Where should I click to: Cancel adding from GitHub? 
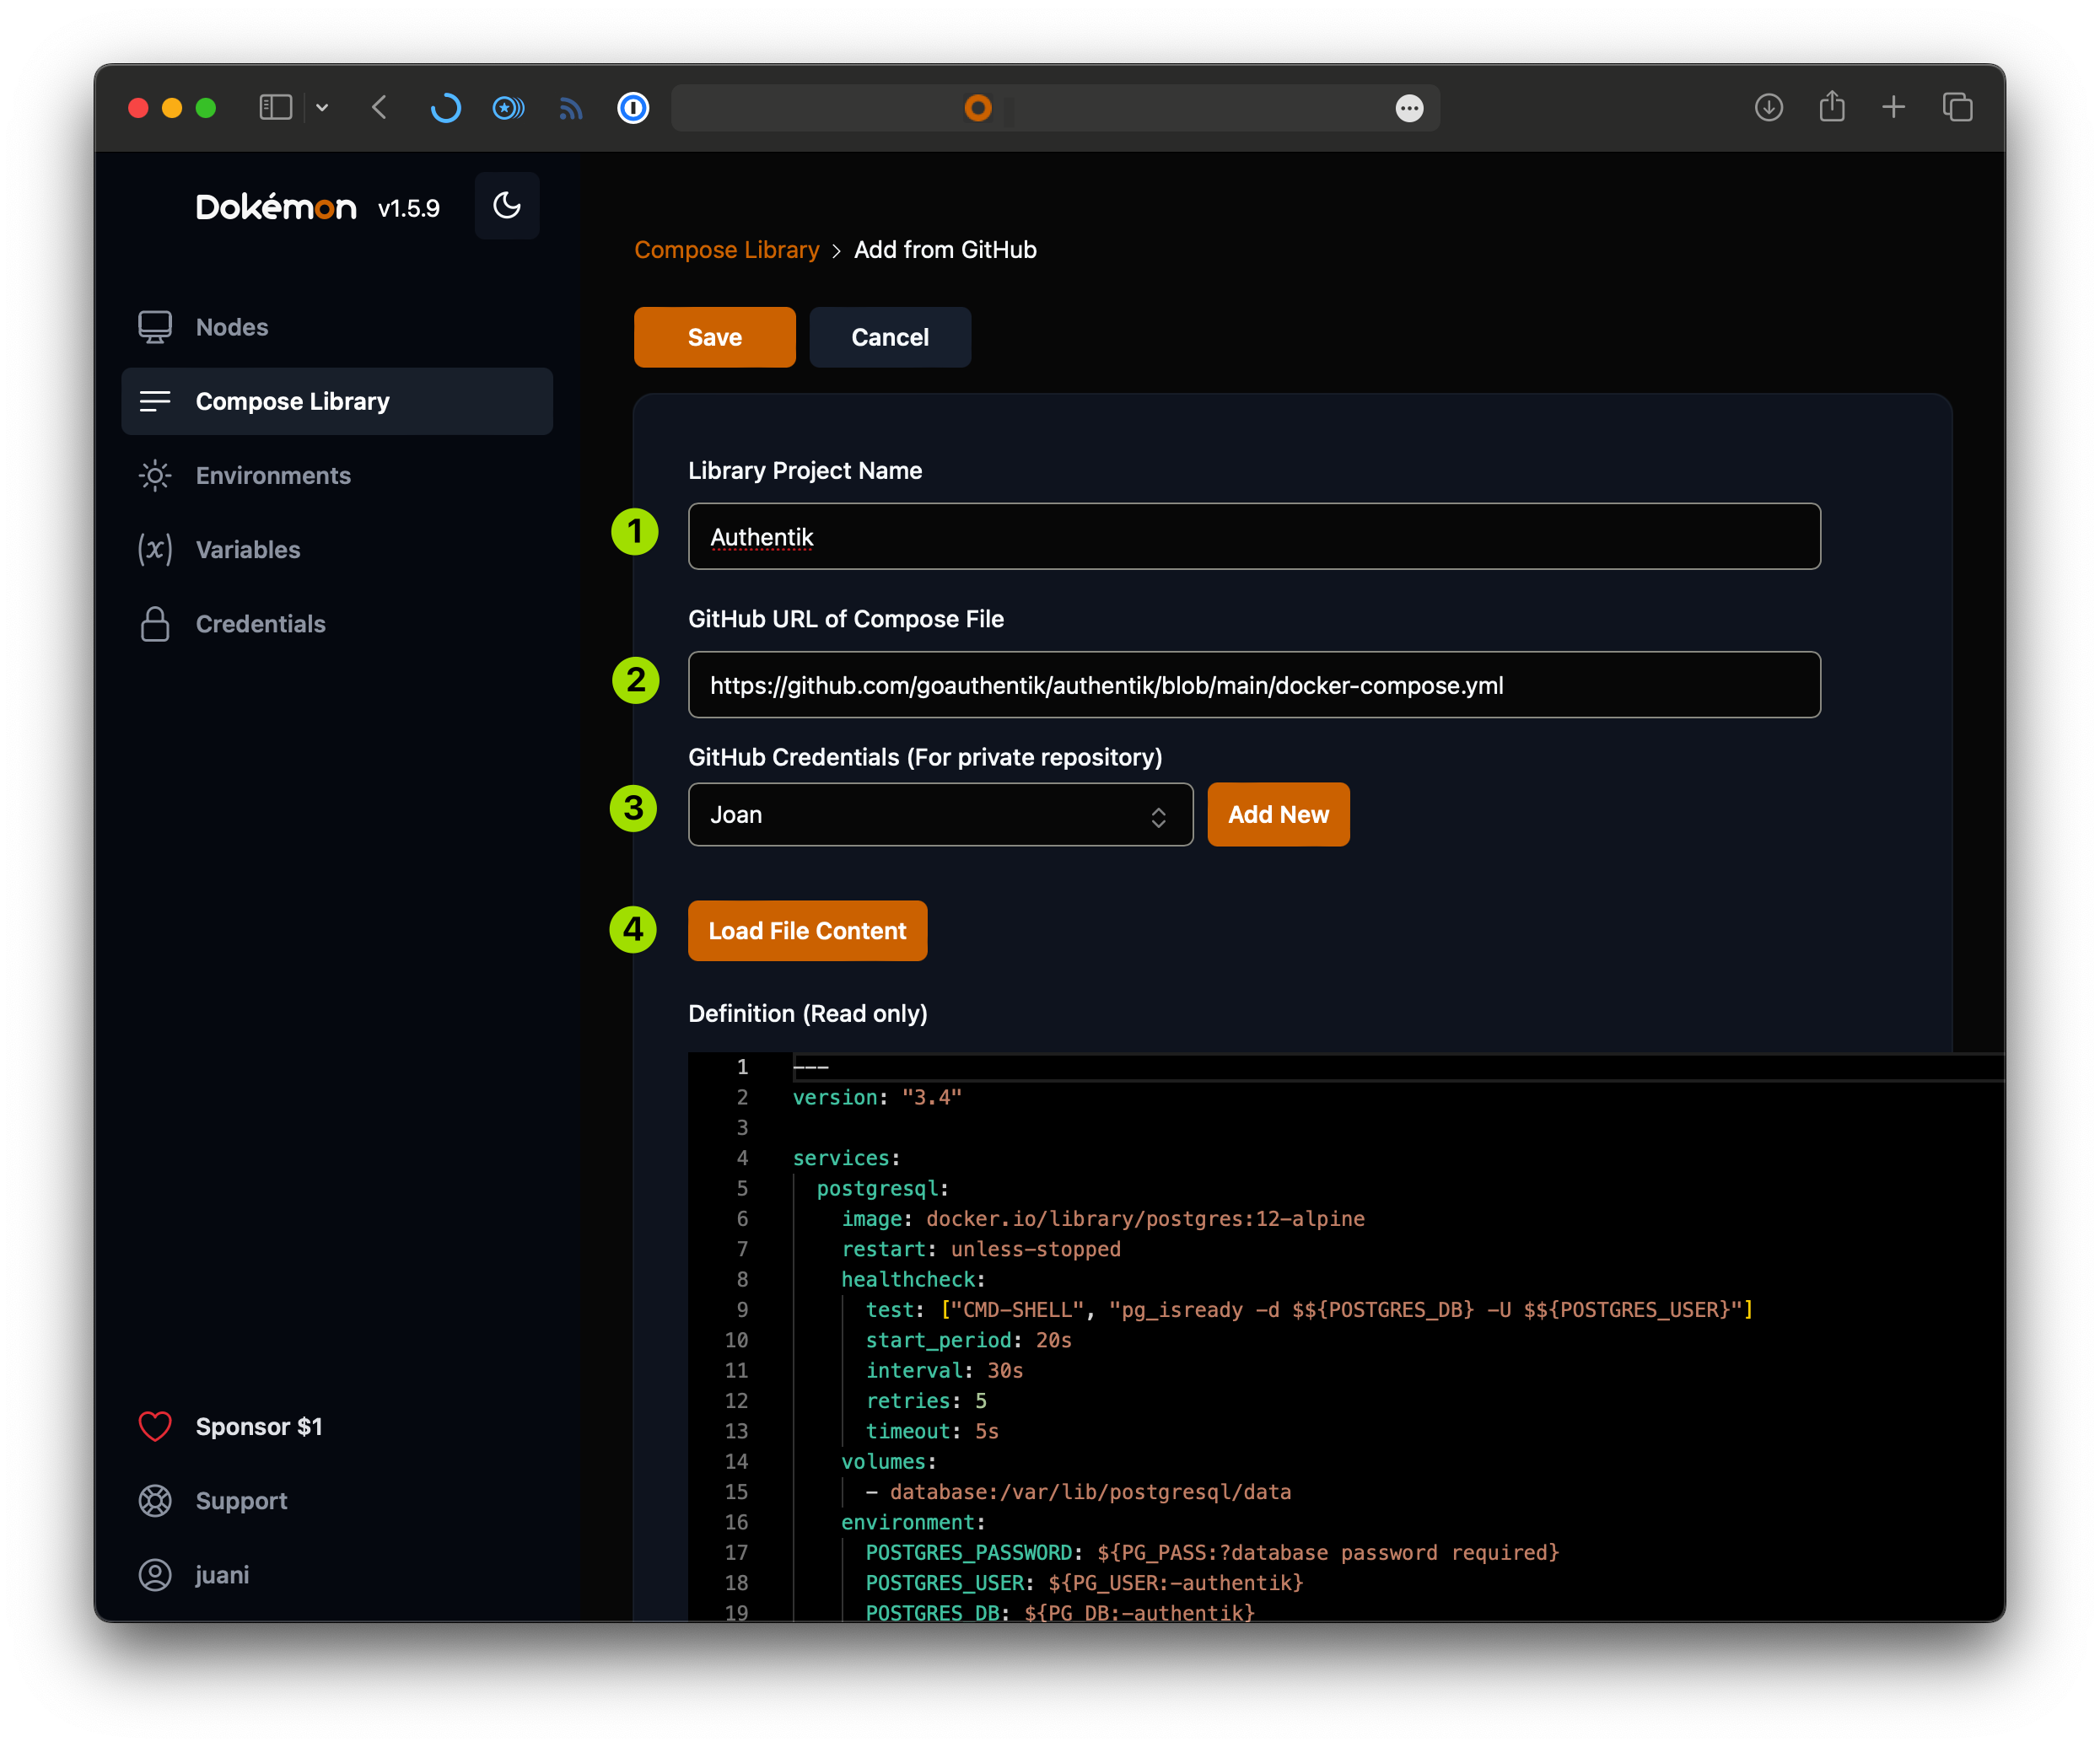click(890, 337)
